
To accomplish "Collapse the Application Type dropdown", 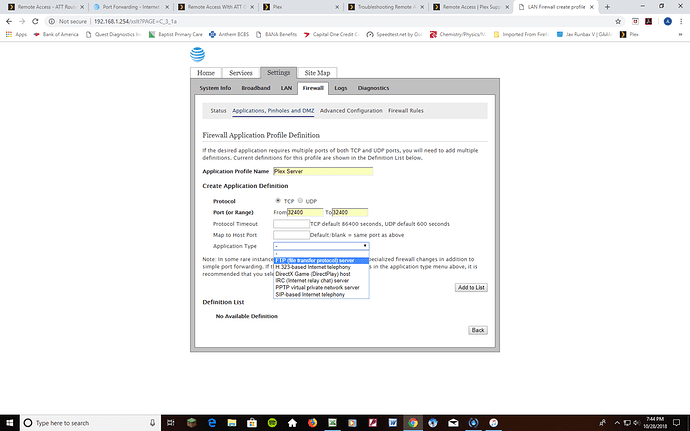I will pos(321,246).
